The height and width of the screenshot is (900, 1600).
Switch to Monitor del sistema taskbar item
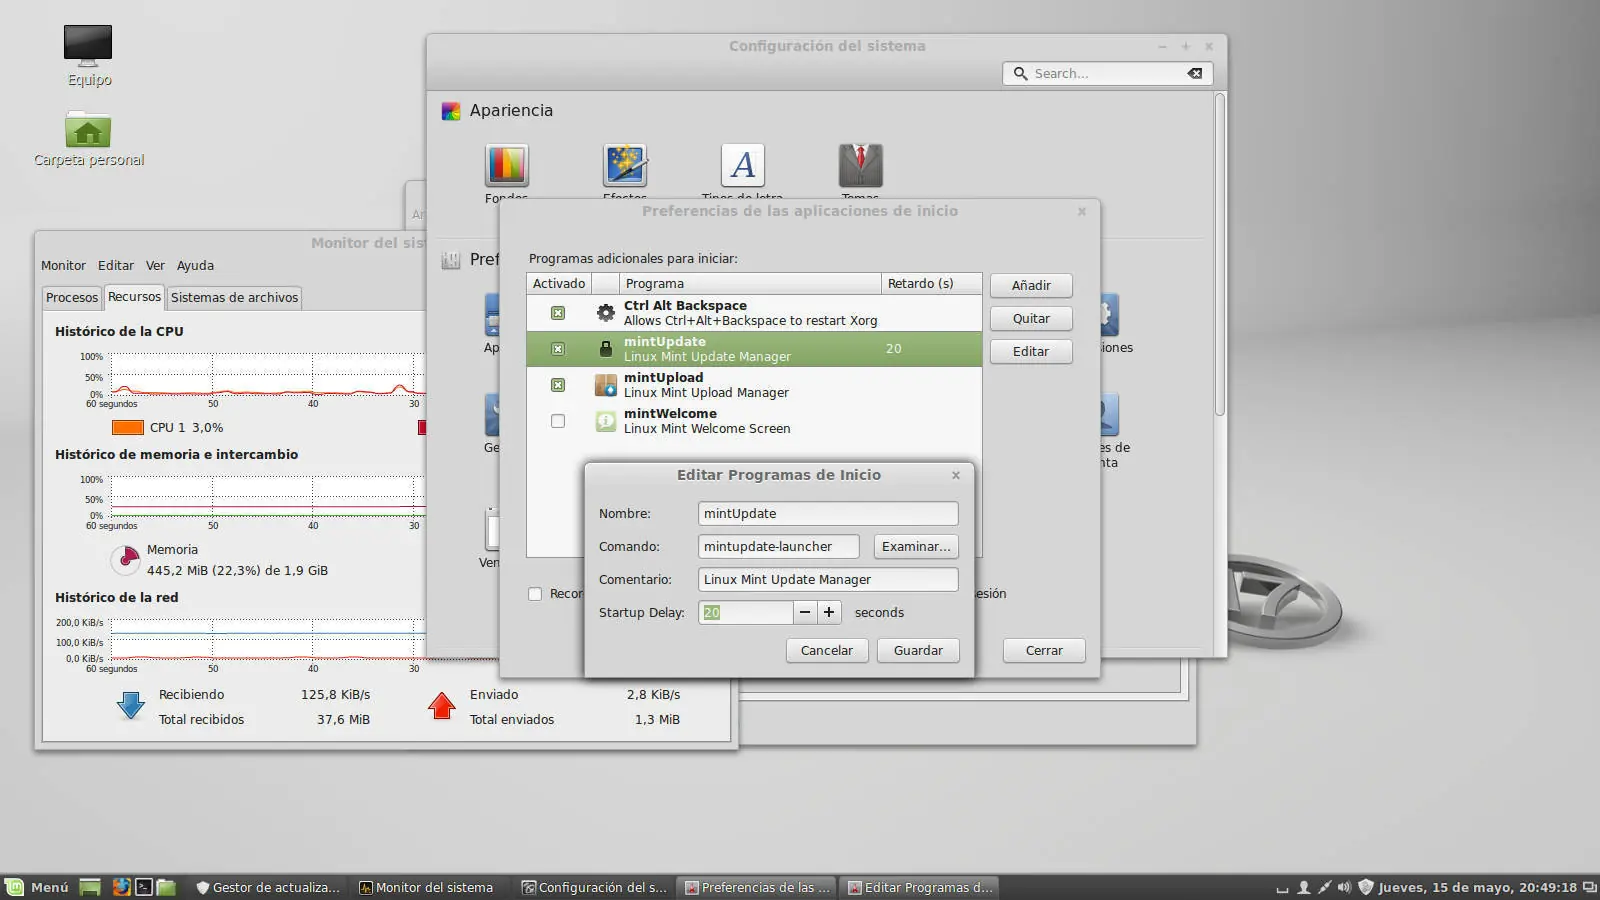427,887
